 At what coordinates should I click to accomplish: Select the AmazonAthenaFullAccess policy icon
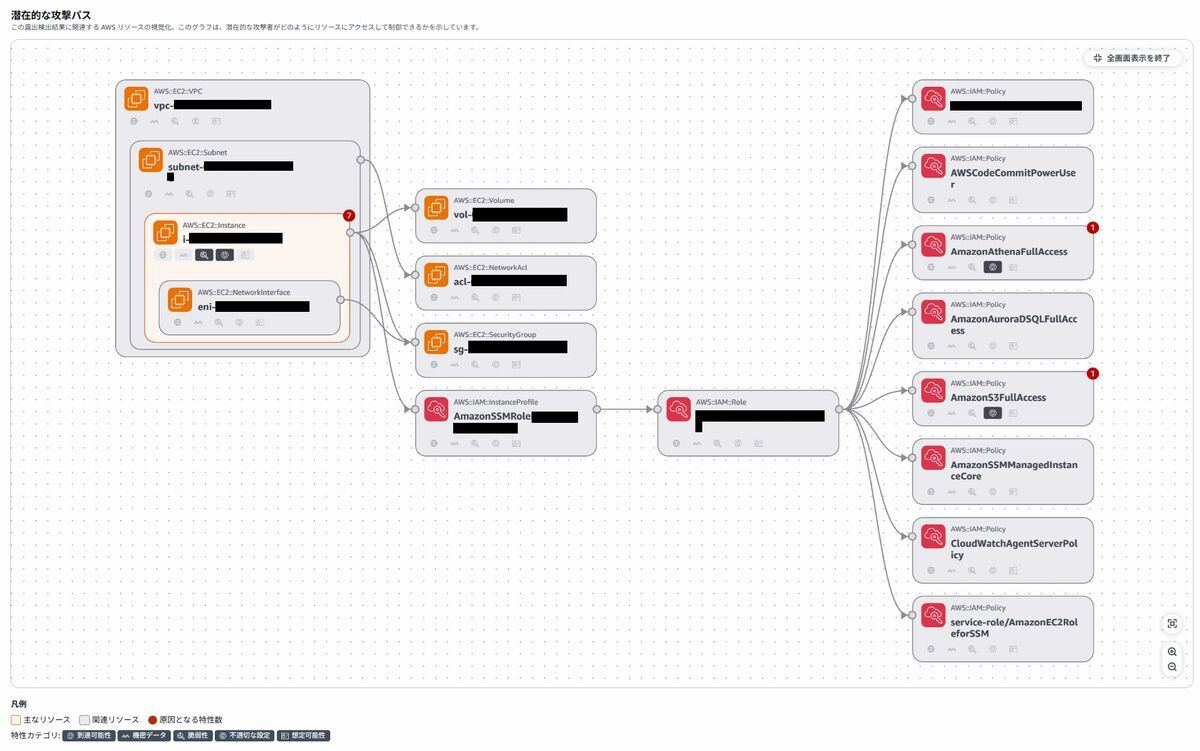point(933,244)
